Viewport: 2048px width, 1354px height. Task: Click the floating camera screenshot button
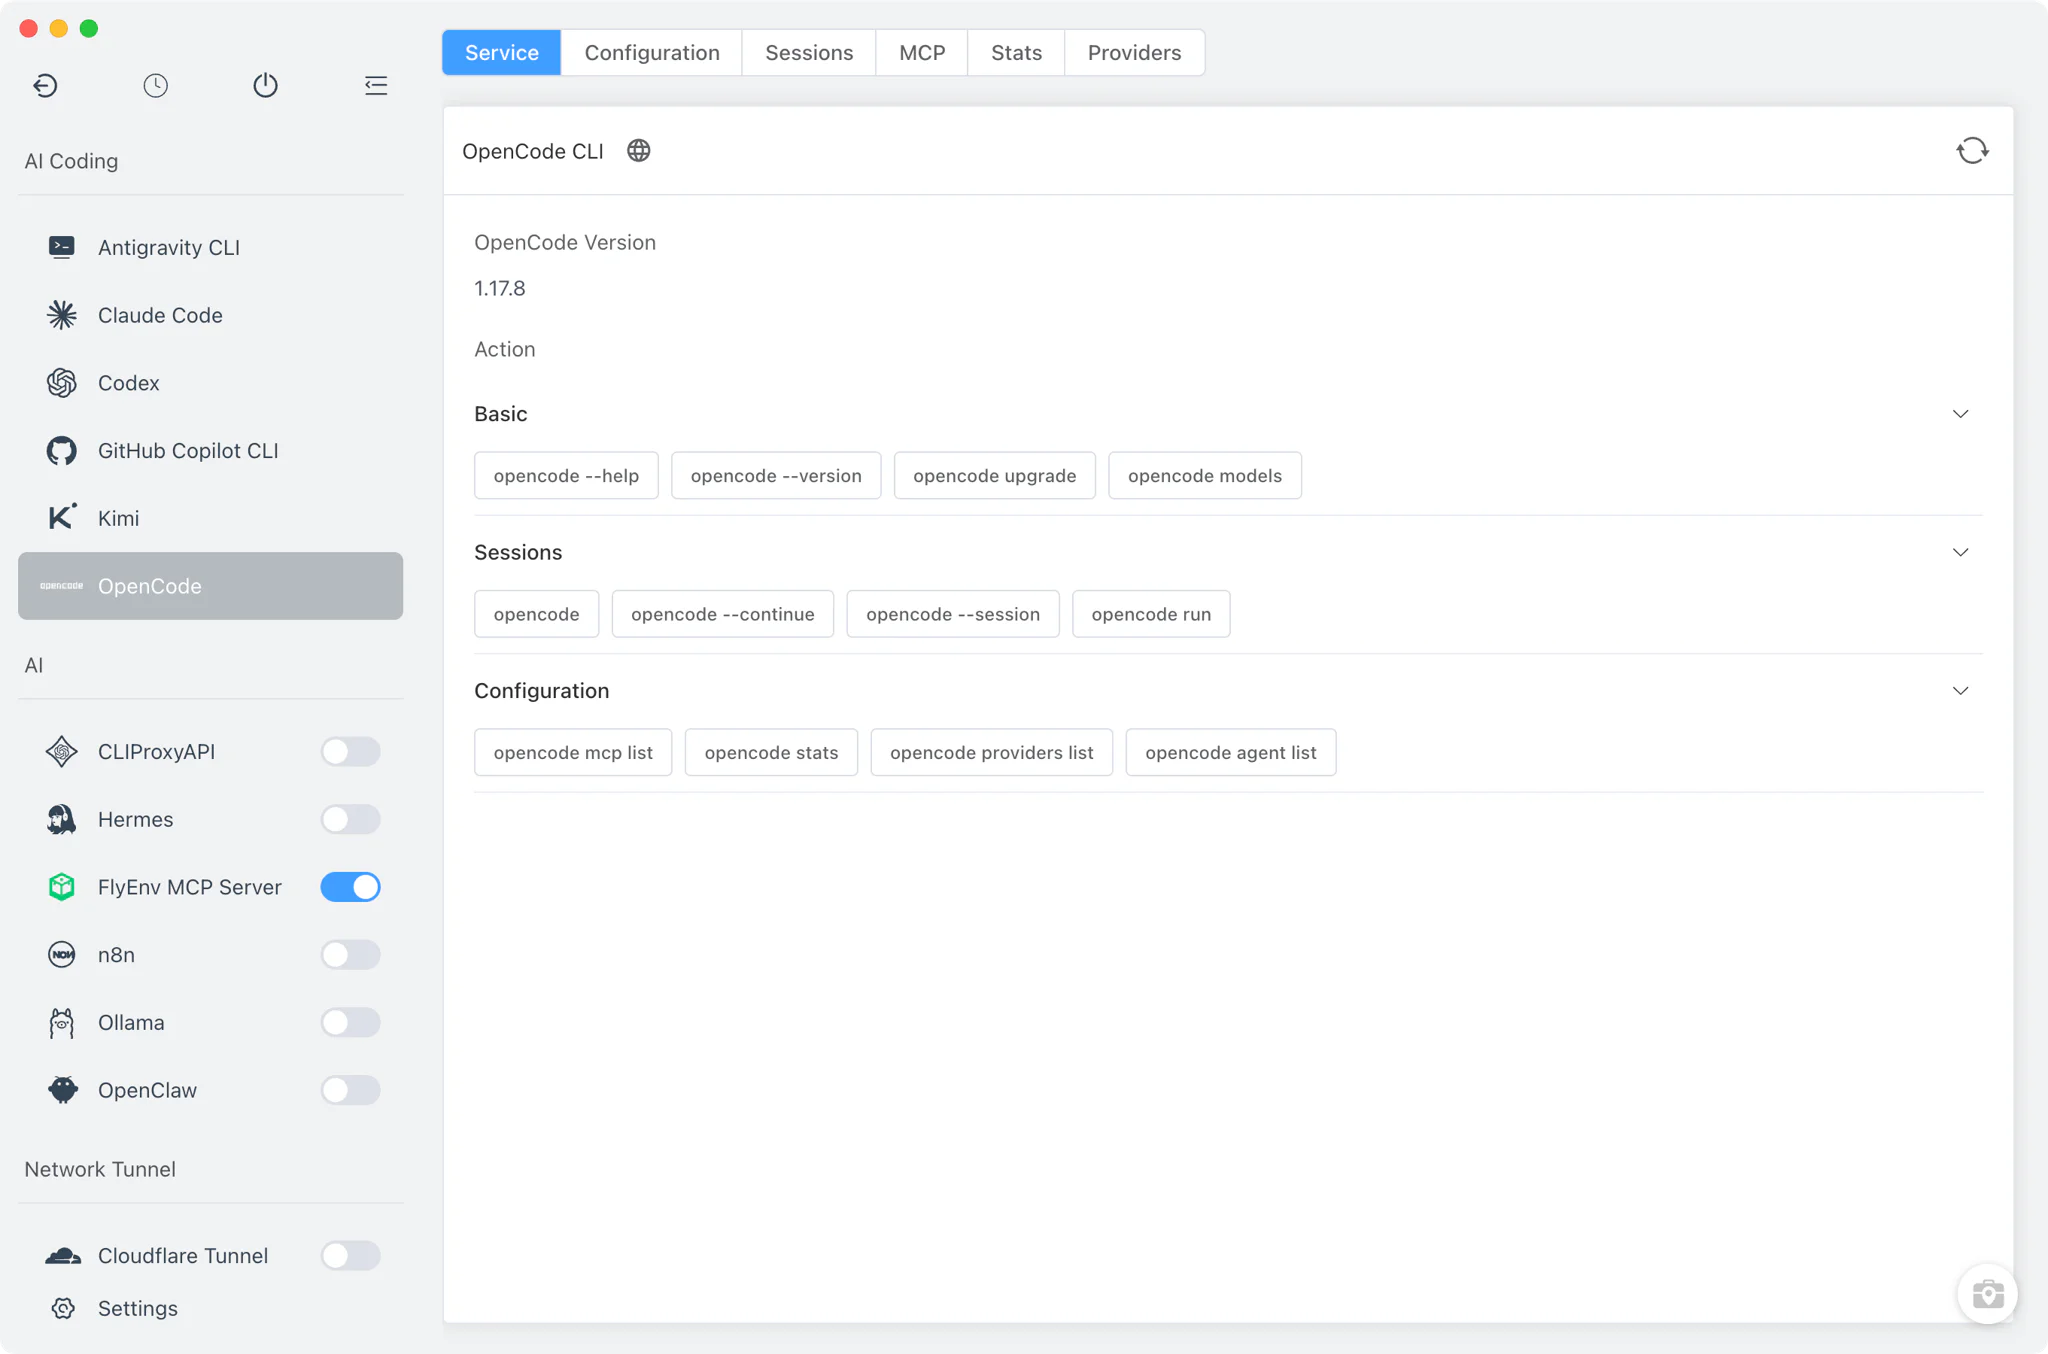click(x=1987, y=1294)
